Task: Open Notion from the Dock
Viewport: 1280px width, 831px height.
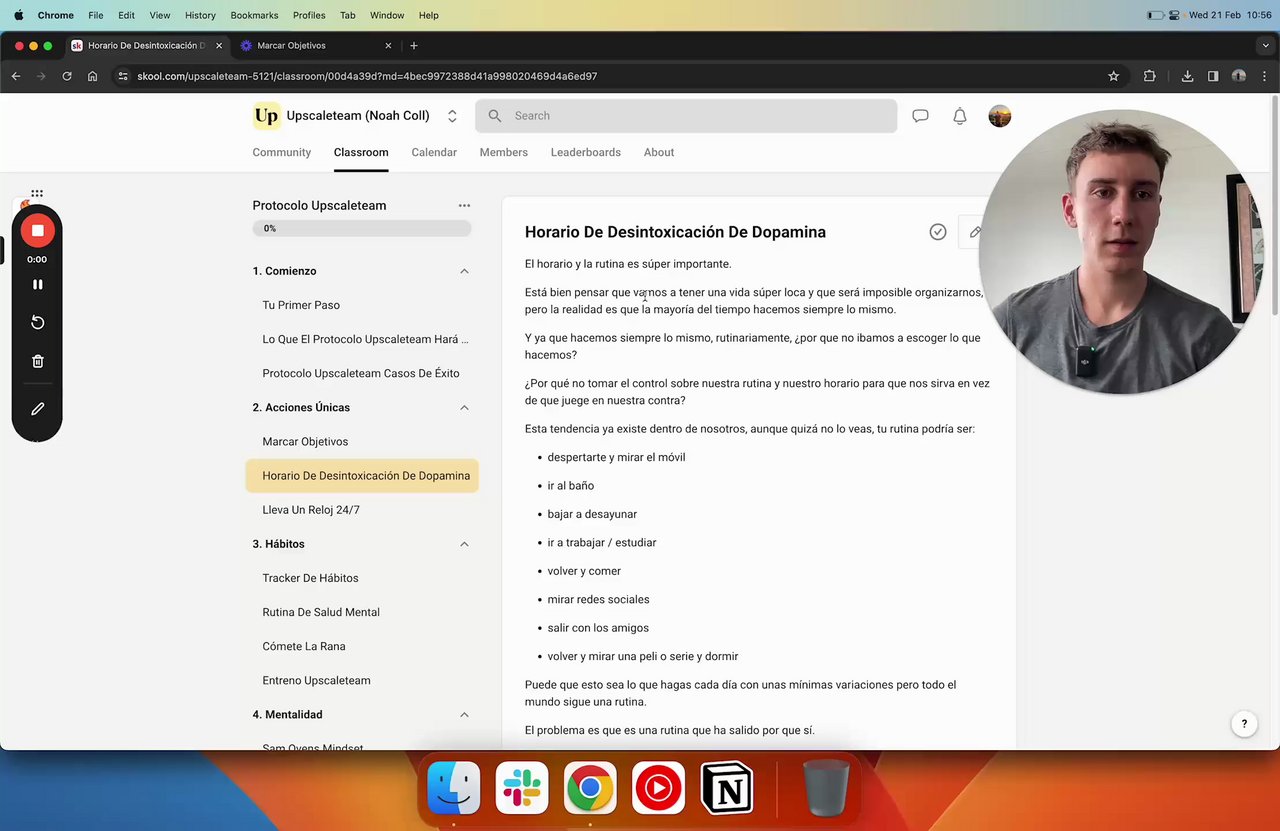Action: click(x=726, y=788)
